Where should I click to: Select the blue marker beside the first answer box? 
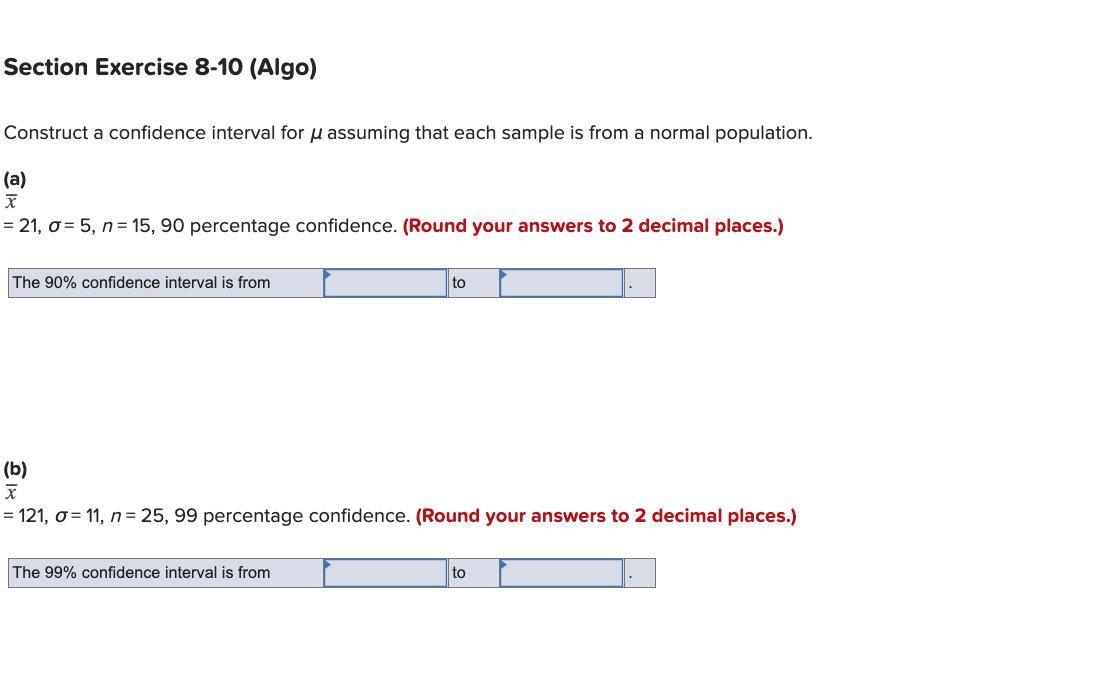327,273
